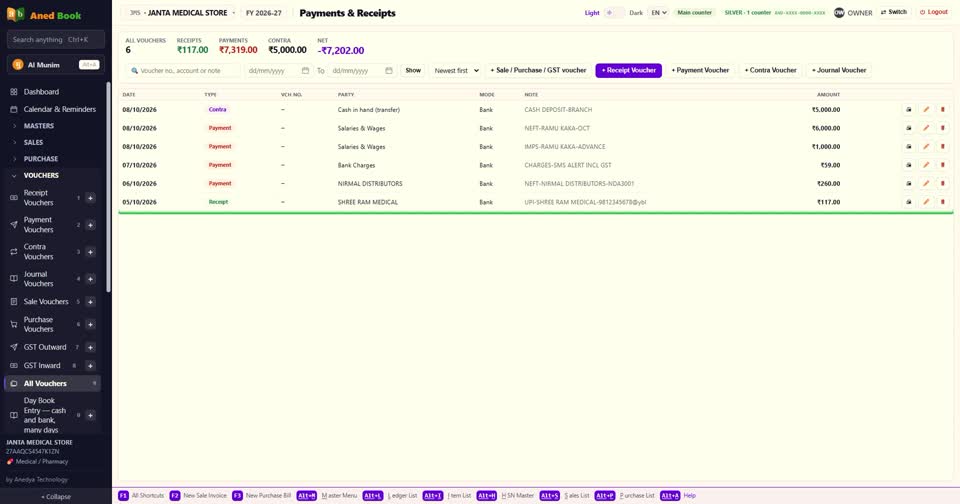Go to Sale Vouchers in sidebar

click(46, 301)
